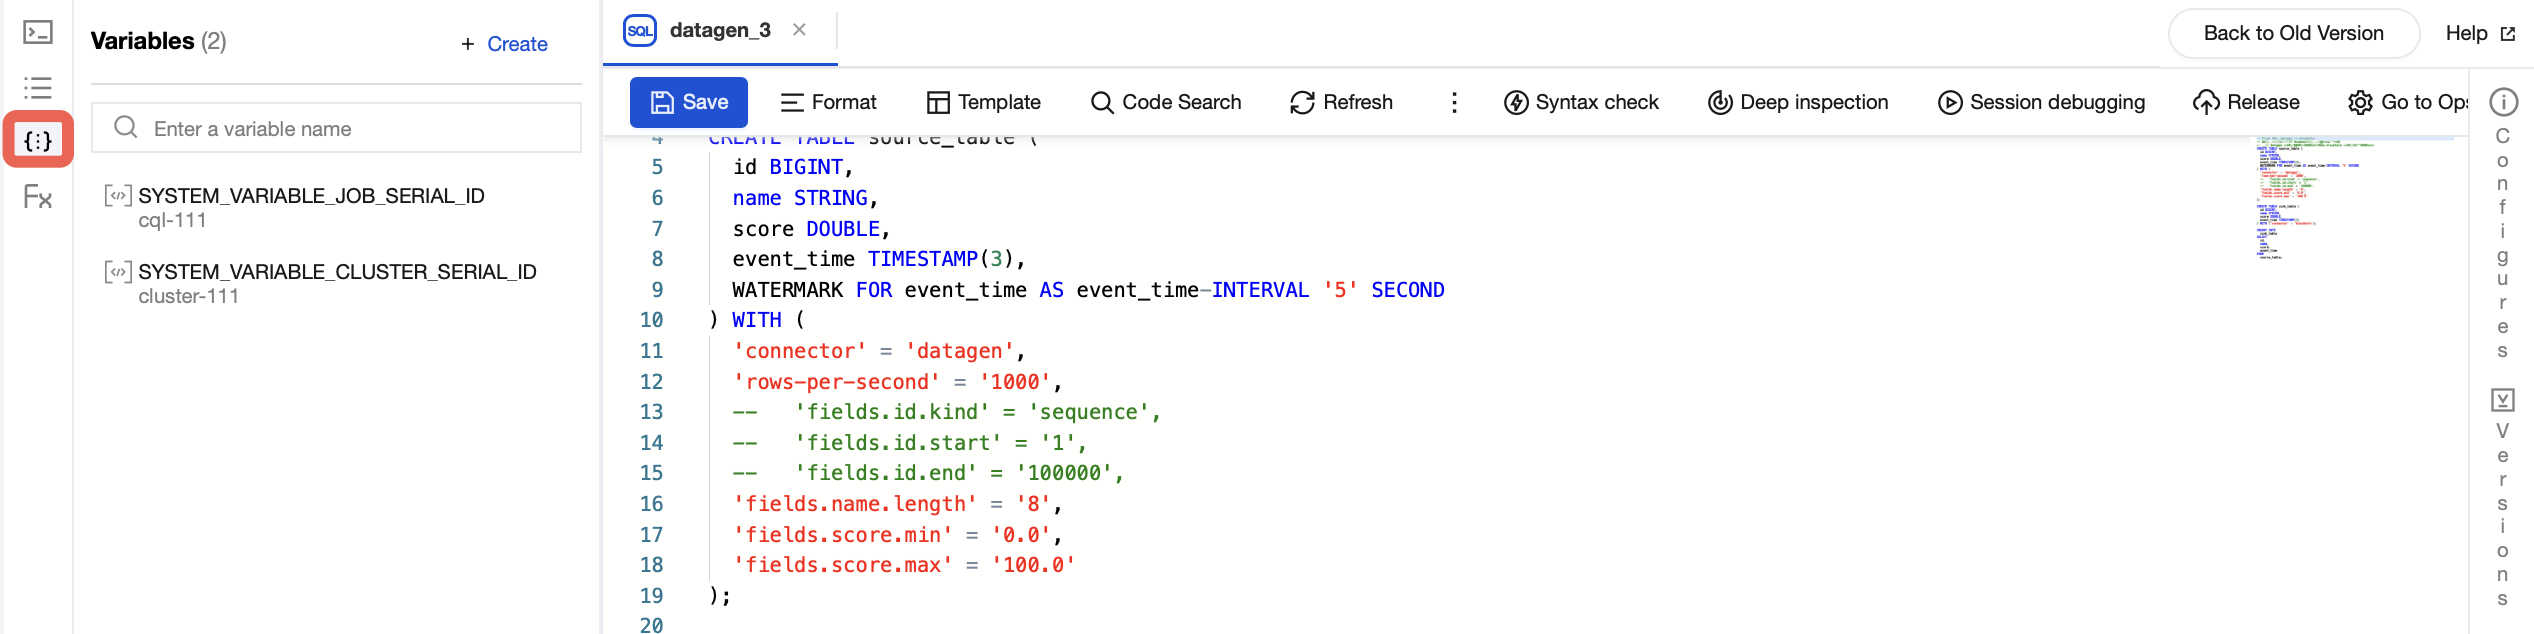Click line number 16 in the gutter
This screenshot has height=634, width=2534.
coord(651,504)
